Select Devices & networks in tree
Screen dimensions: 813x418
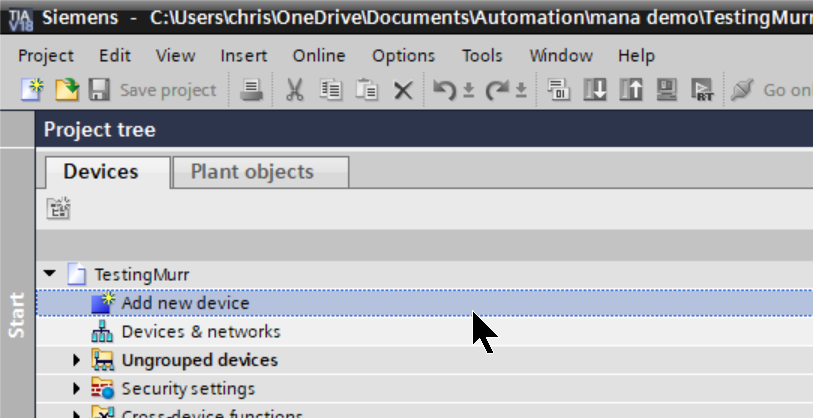201,331
